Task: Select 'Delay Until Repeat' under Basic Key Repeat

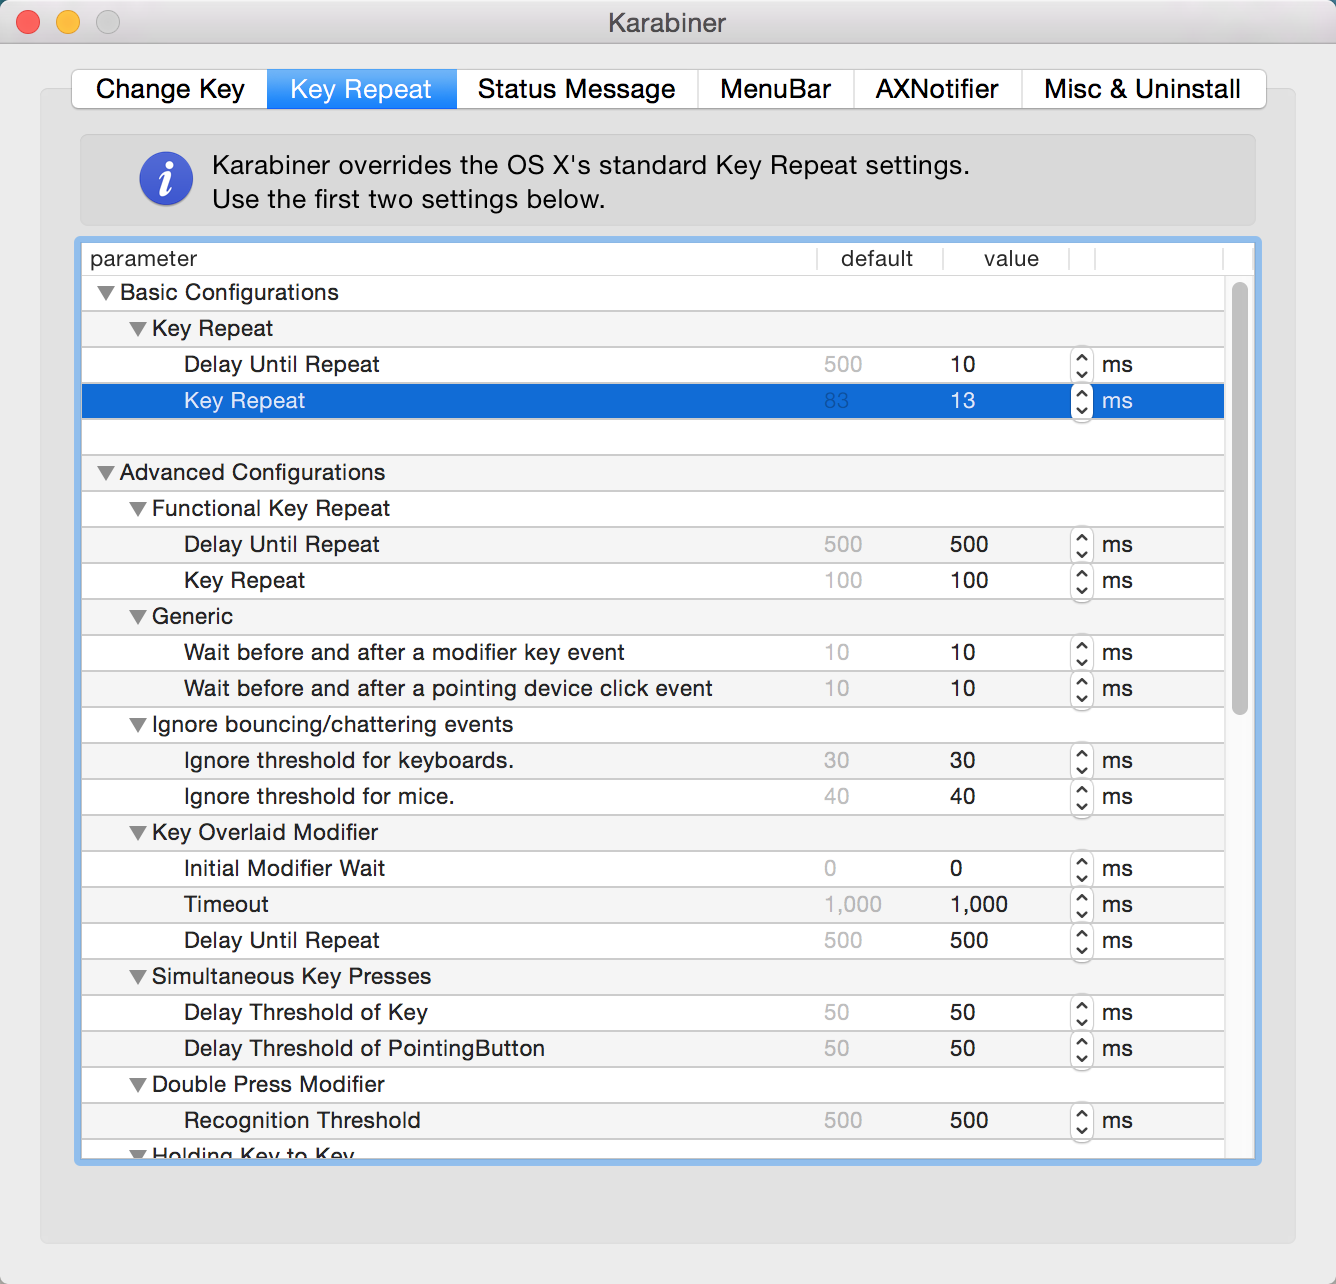Action: click(x=653, y=365)
